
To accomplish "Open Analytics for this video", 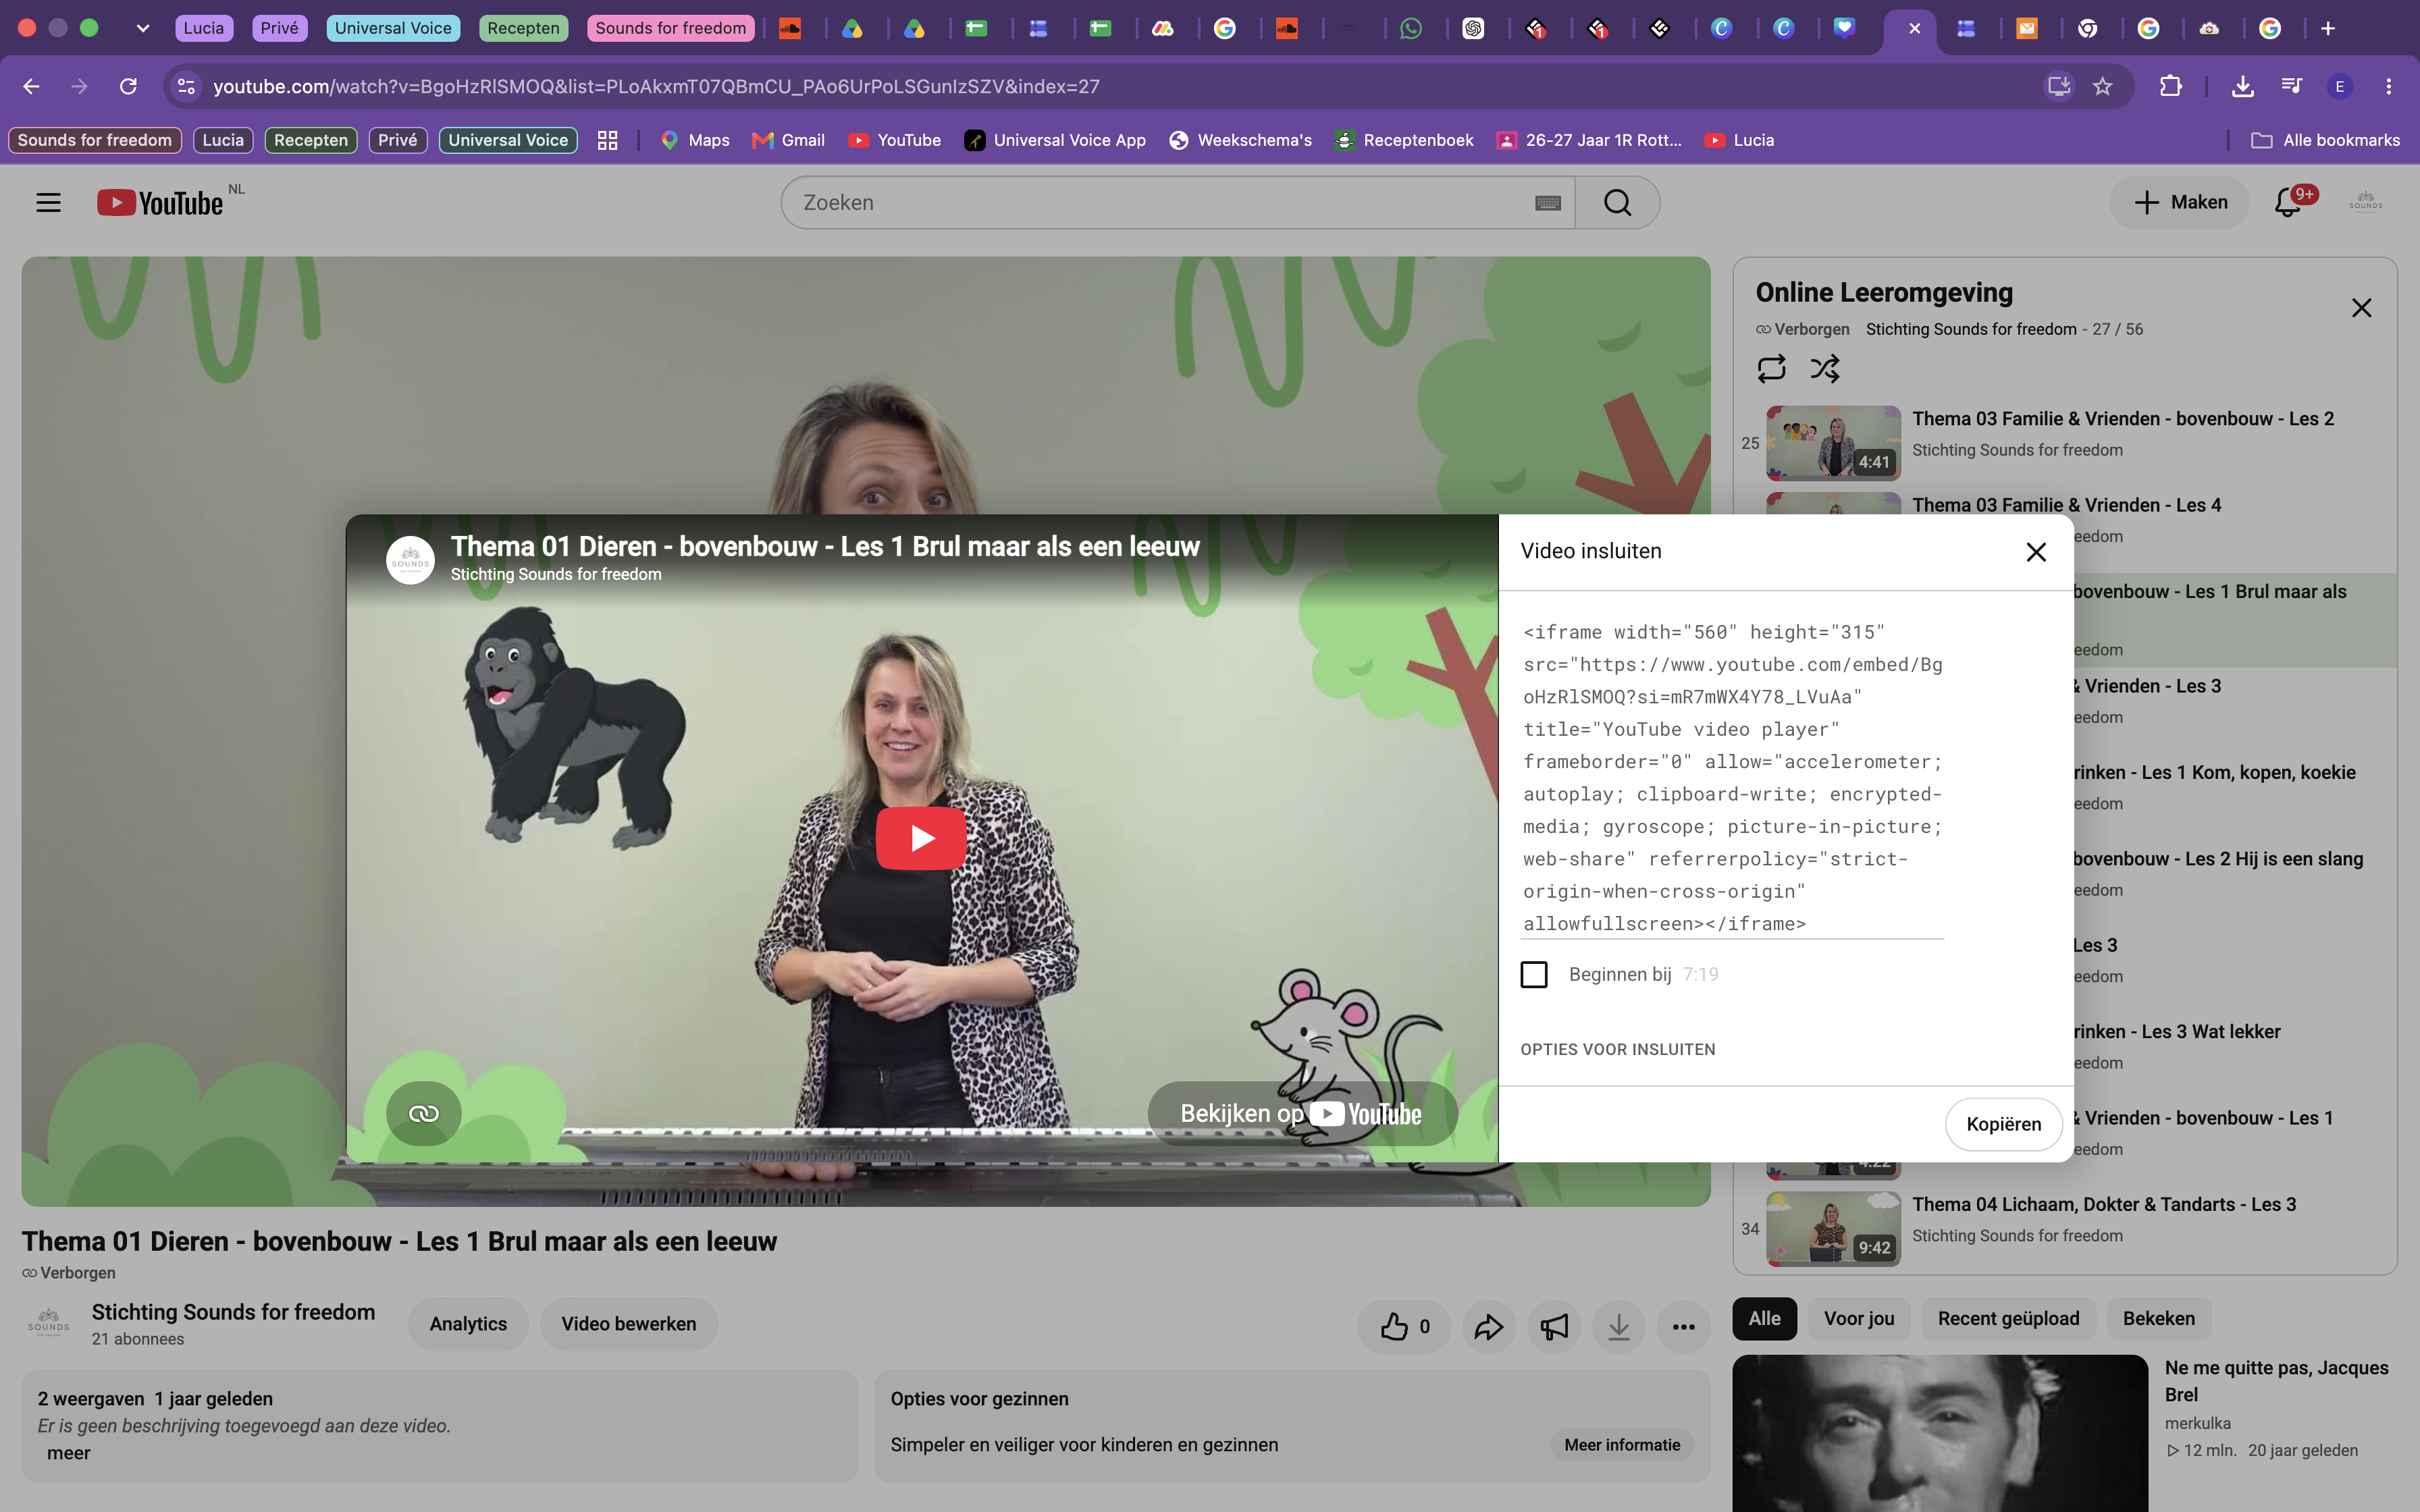I will click(468, 1324).
